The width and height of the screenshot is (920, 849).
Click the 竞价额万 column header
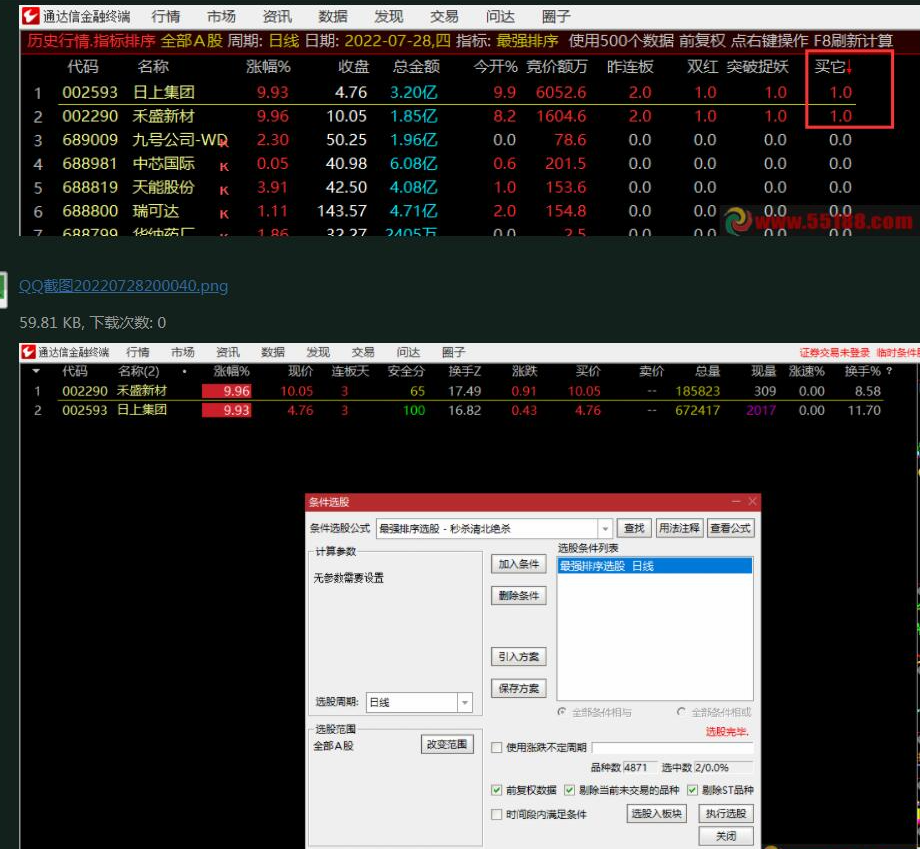tap(556, 67)
